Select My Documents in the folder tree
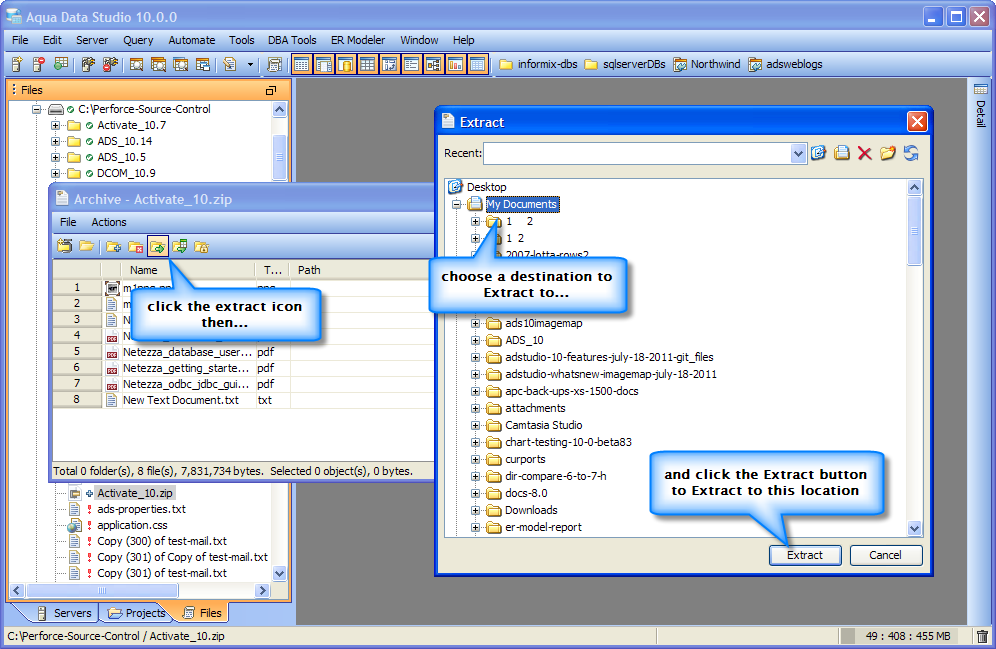This screenshot has width=996, height=649. (522, 204)
